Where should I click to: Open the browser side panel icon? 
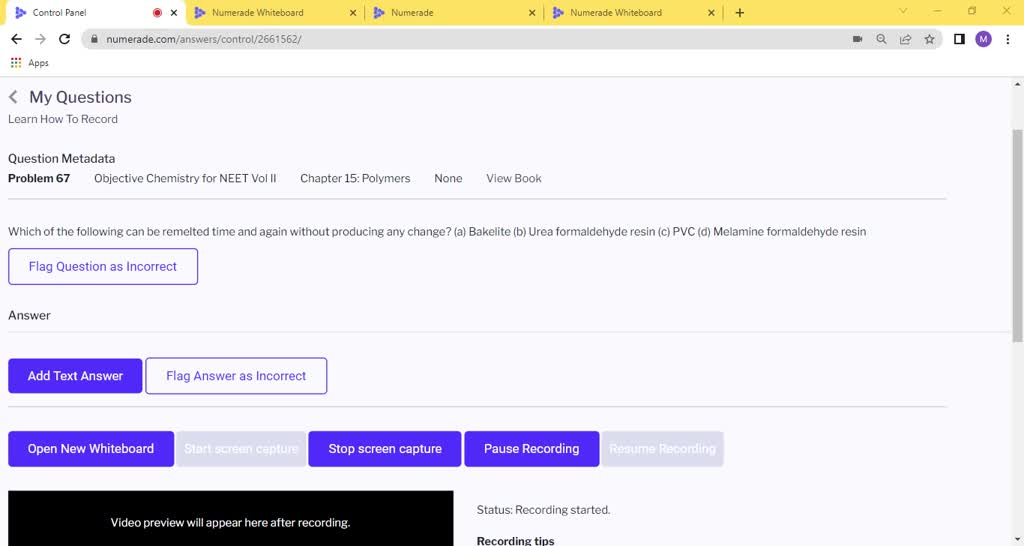pyautogui.click(x=959, y=39)
